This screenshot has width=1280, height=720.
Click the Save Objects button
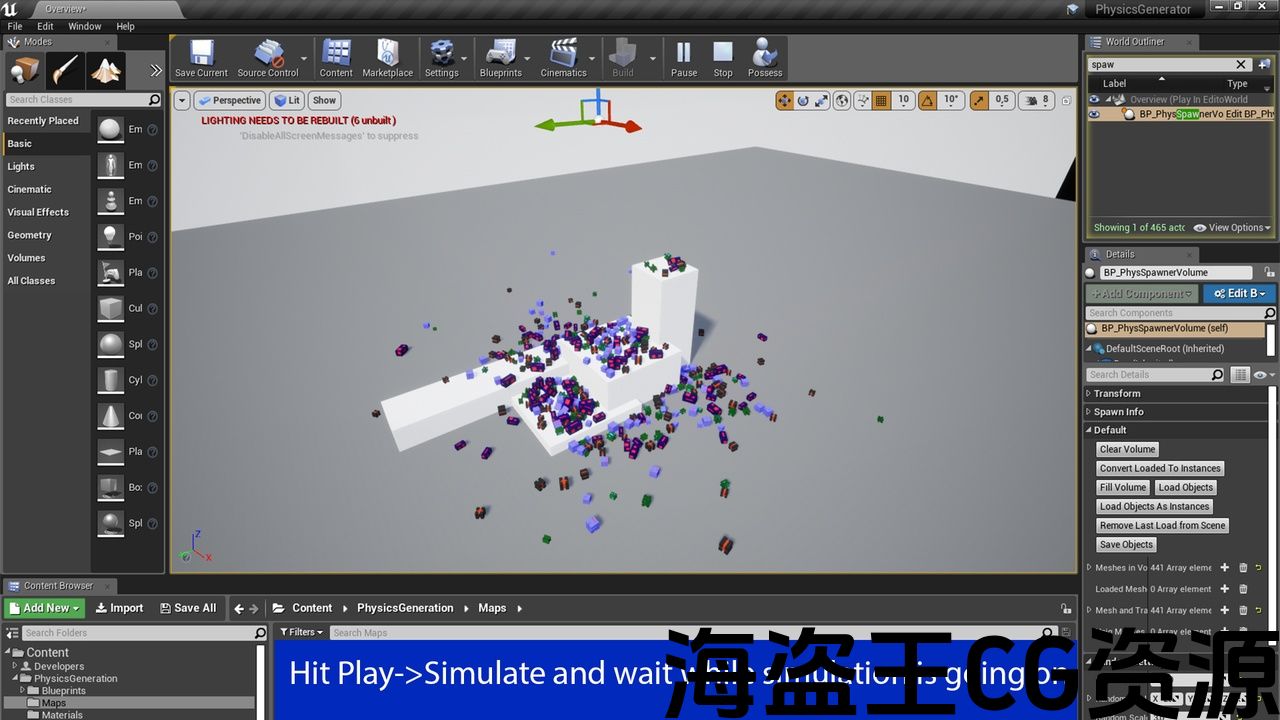(x=1126, y=544)
